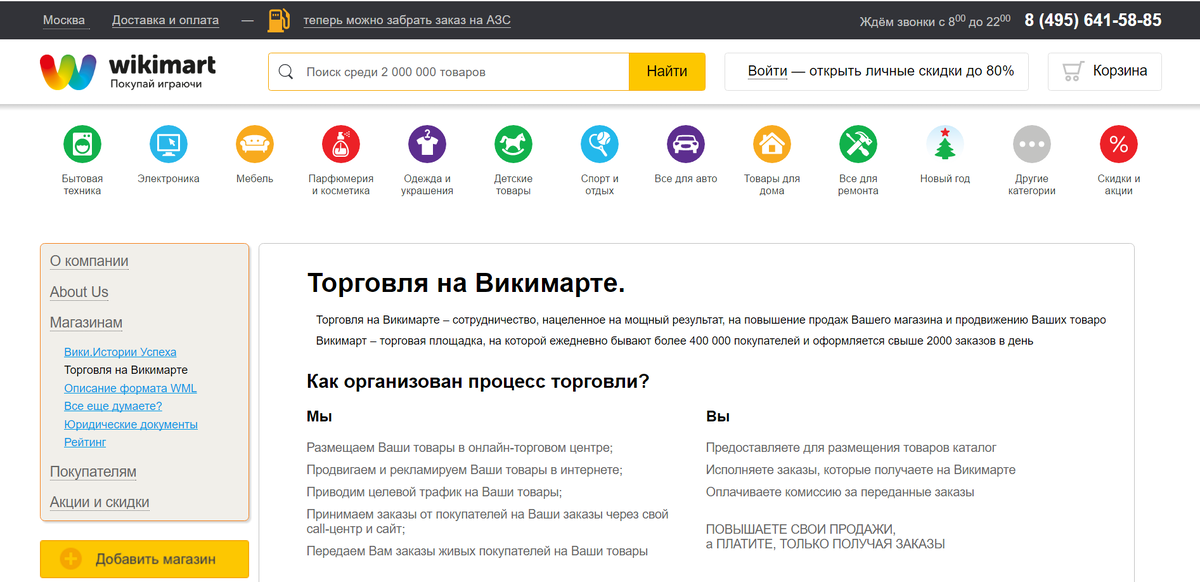
Task: Click the Добавить магазин button
Action: click(144, 559)
